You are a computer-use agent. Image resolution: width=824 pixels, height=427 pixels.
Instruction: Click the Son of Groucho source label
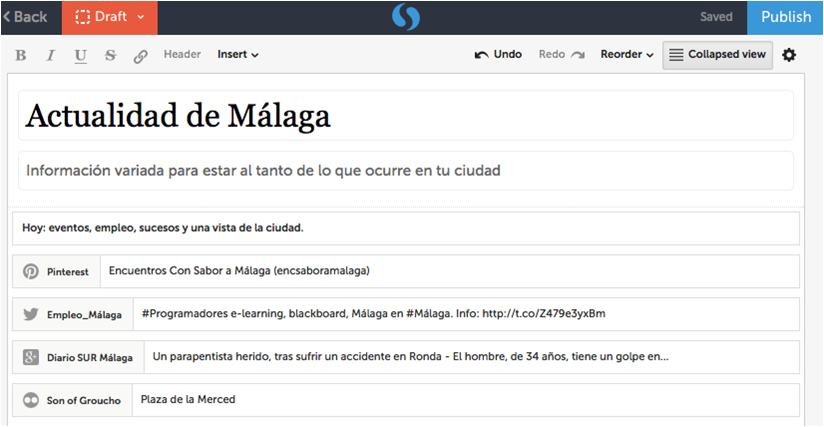coord(84,400)
